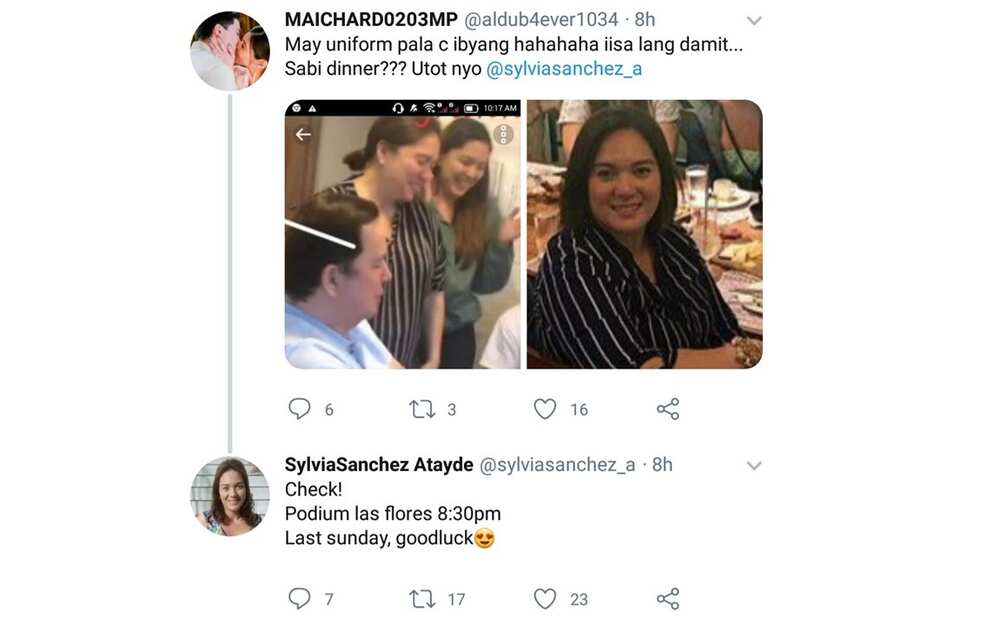
Task: Click the back arrow in left photo
Action: [303, 135]
